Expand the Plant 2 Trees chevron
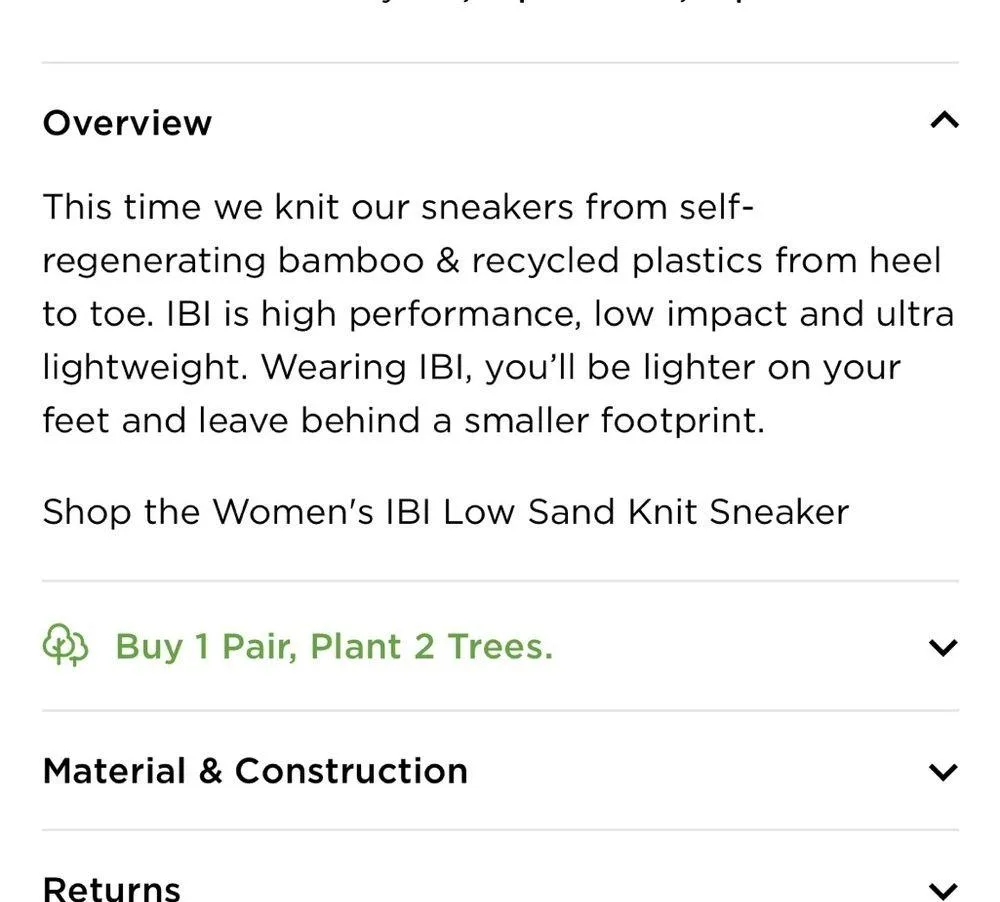Image resolution: width=1000 pixels, height=902 pixels. pos(943,647)
